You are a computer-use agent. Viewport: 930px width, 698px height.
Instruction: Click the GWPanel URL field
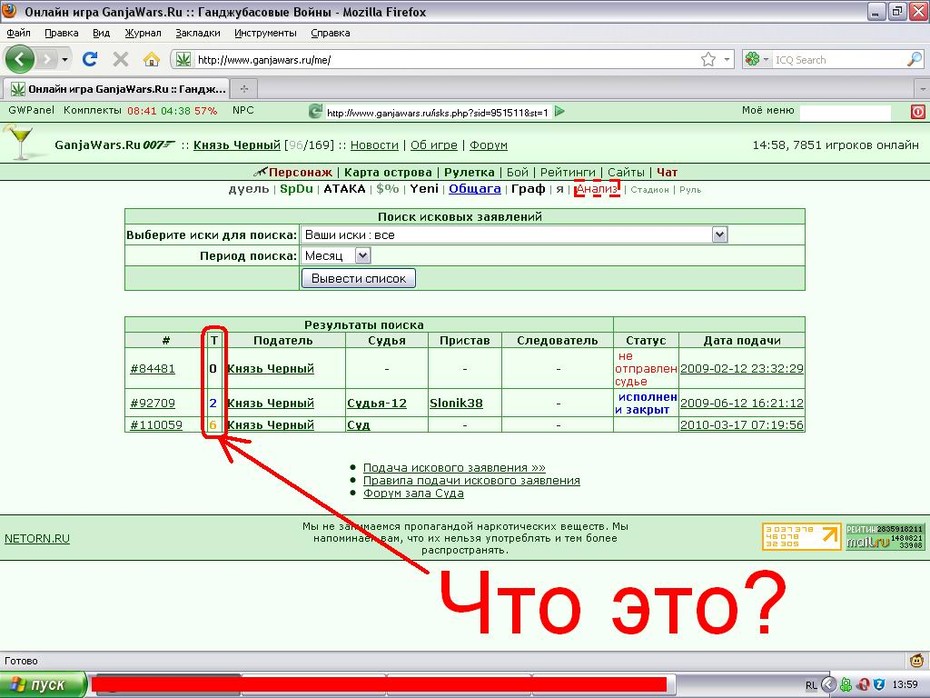point(438,112)
